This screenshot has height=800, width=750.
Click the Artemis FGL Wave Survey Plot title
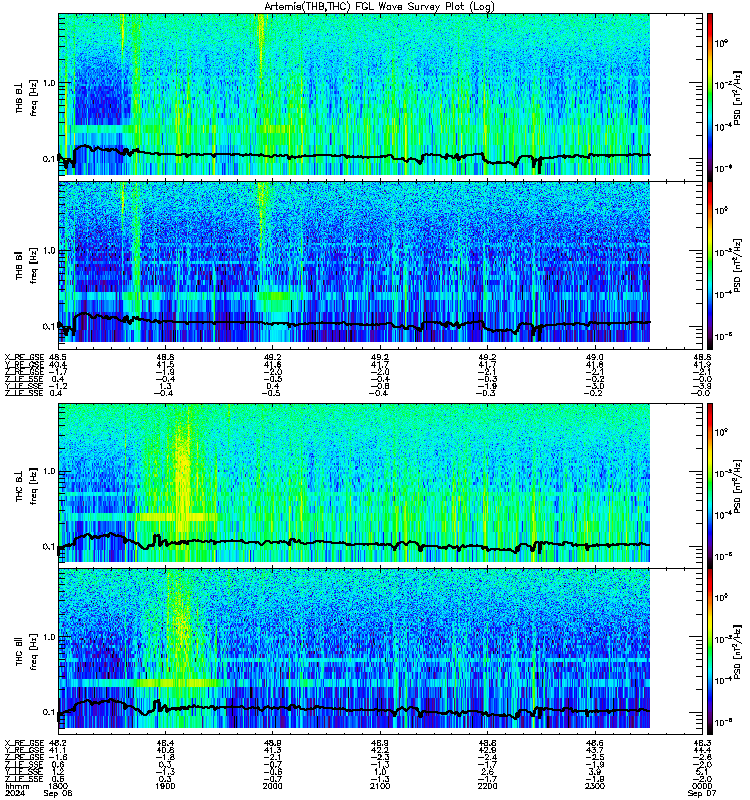tap(379, 6)
